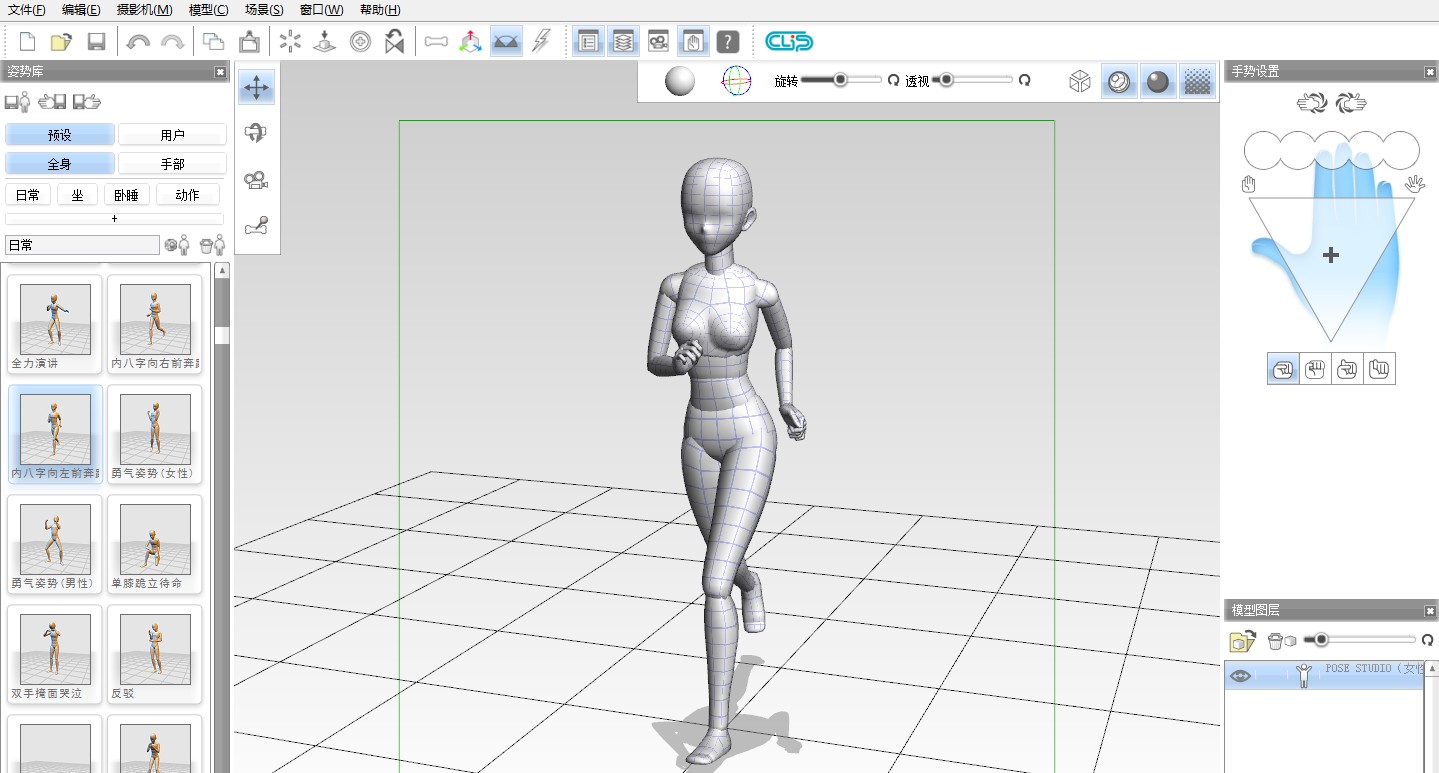Toggle the grid floor display button
The height and width of the screenshot is (773, 1439).
click(x=507, y=41)
